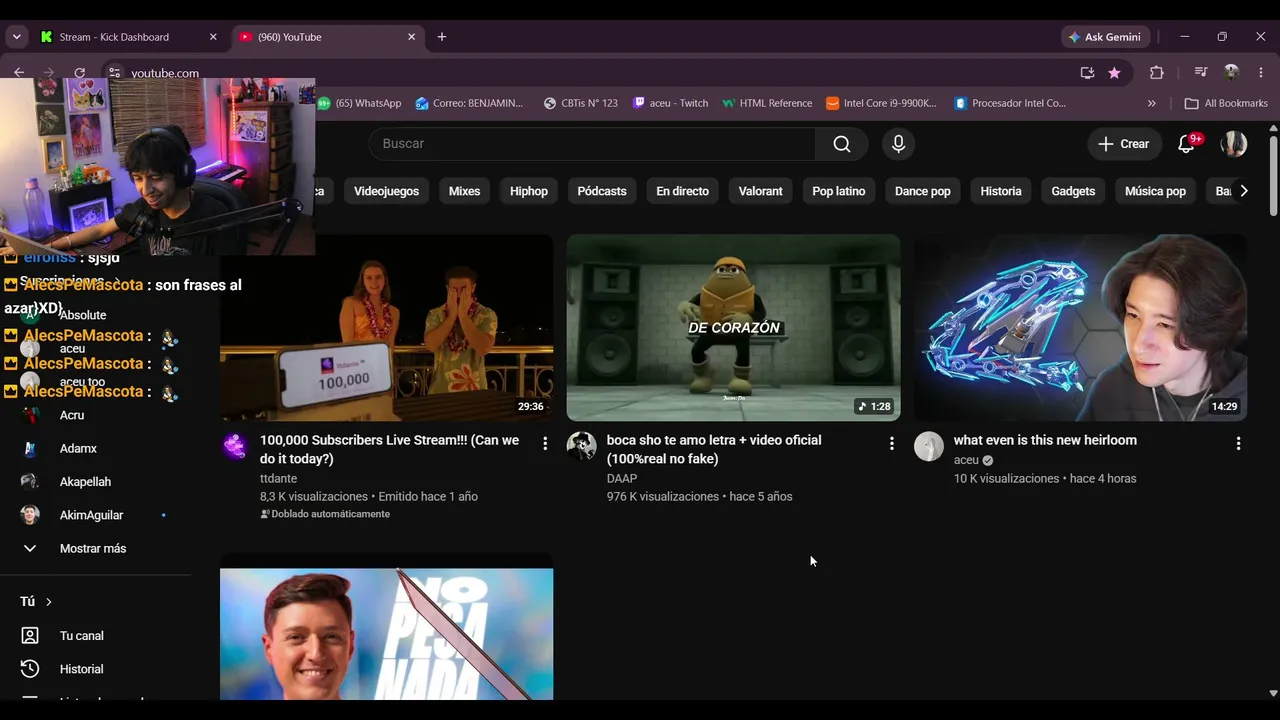The height and width of the screenshot is (720, 1280).
Task: Play the new heirloom video thumbnail
Action: [1080, 328]
